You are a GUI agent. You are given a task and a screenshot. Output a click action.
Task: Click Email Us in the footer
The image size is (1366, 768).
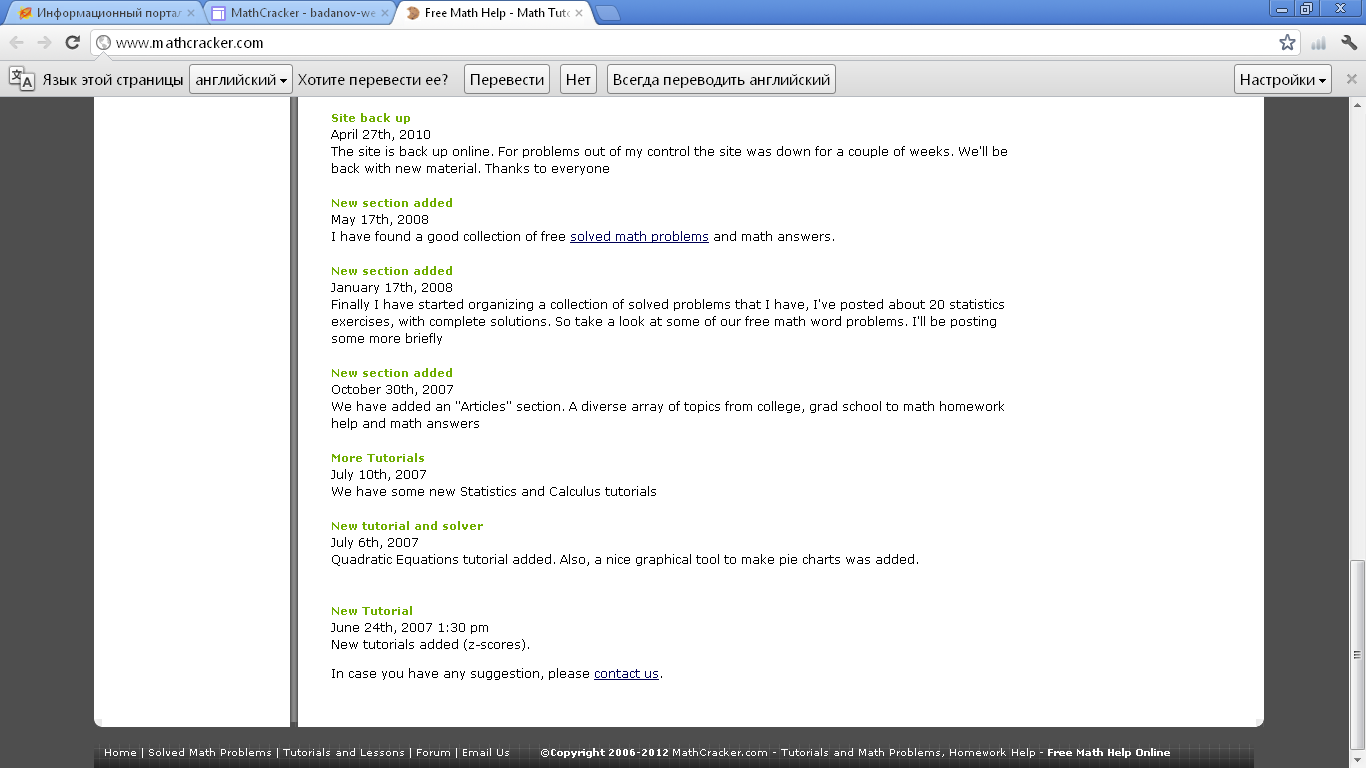click(486, 753)
